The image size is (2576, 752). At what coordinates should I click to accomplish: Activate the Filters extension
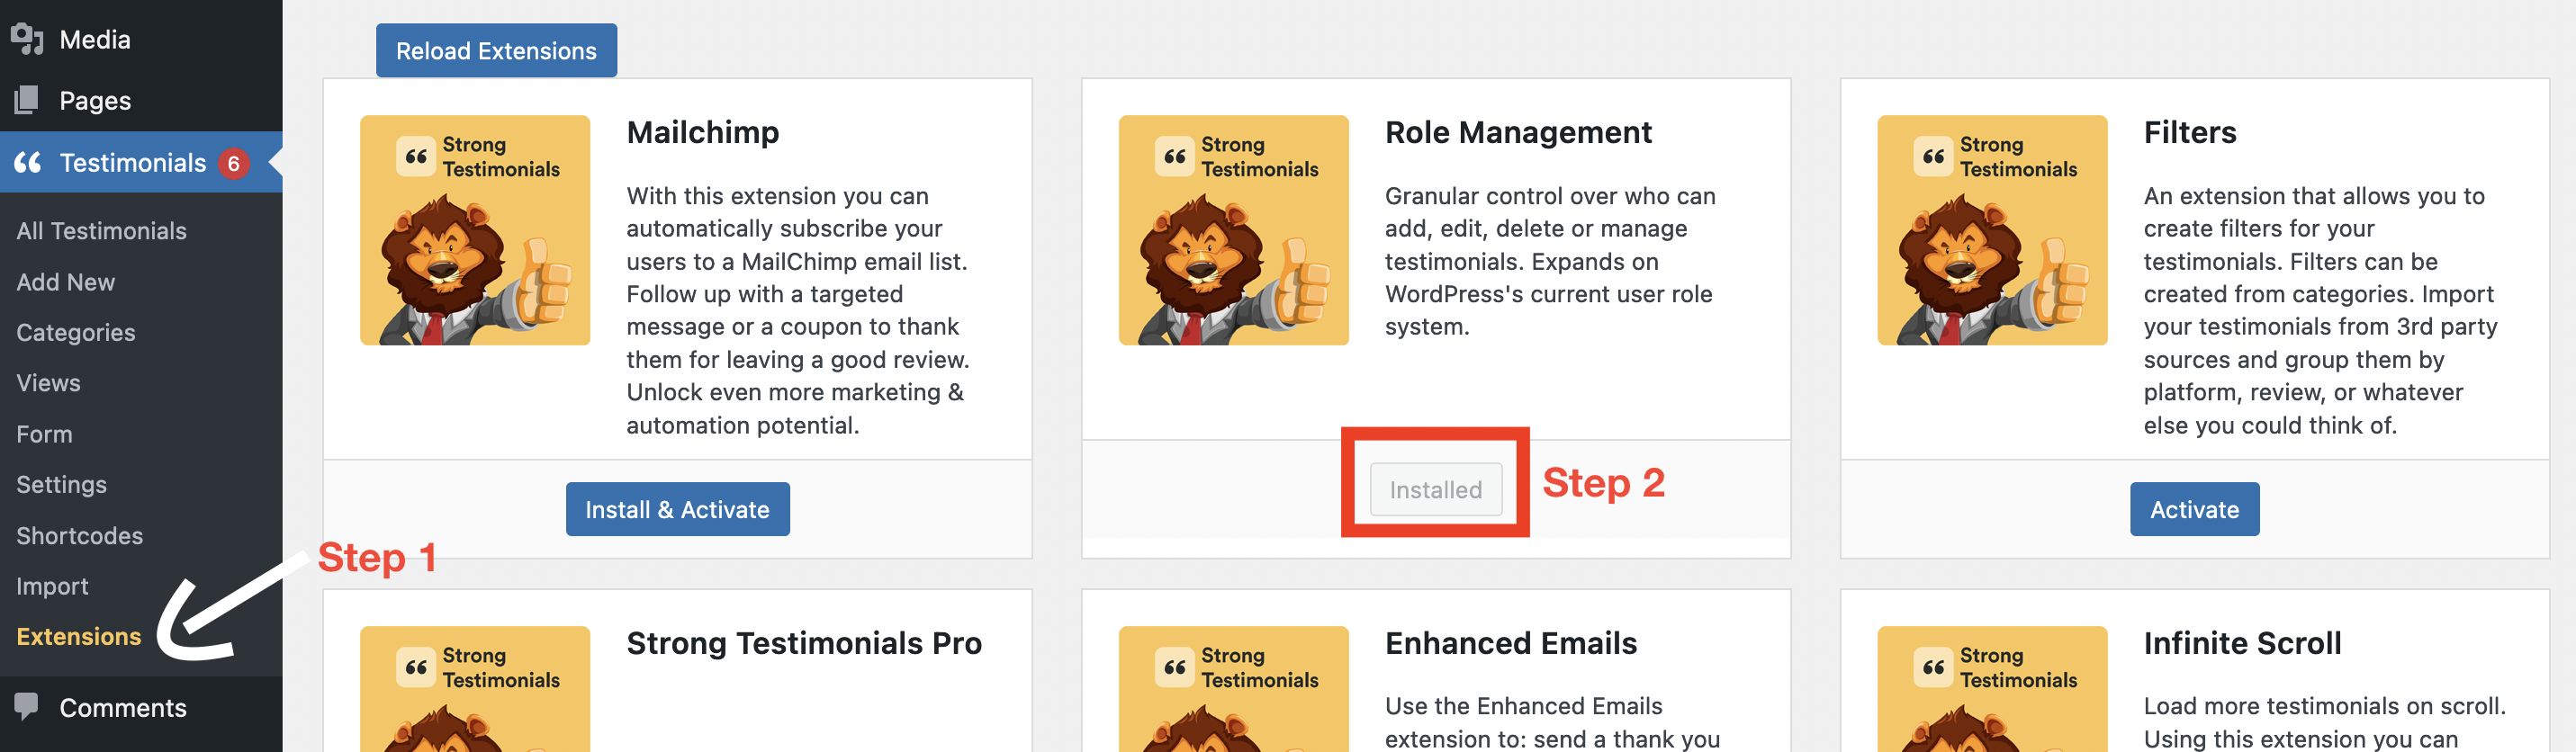coord(2194,509)
